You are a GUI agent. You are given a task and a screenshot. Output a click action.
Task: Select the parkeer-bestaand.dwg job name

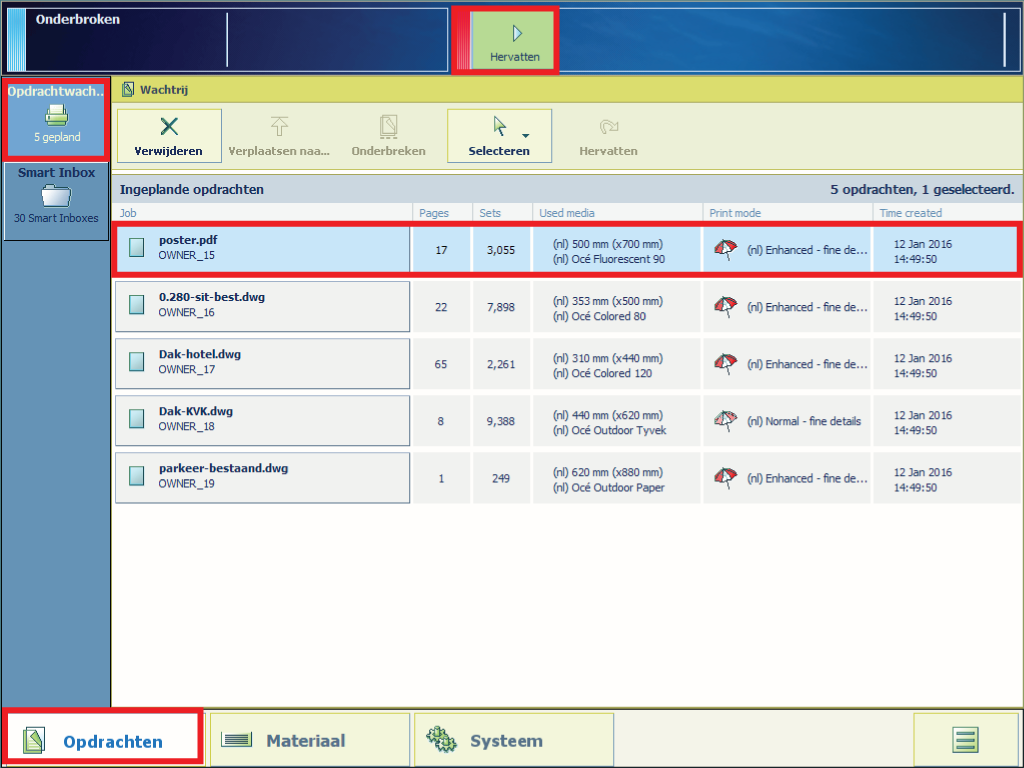pos(223,468)
